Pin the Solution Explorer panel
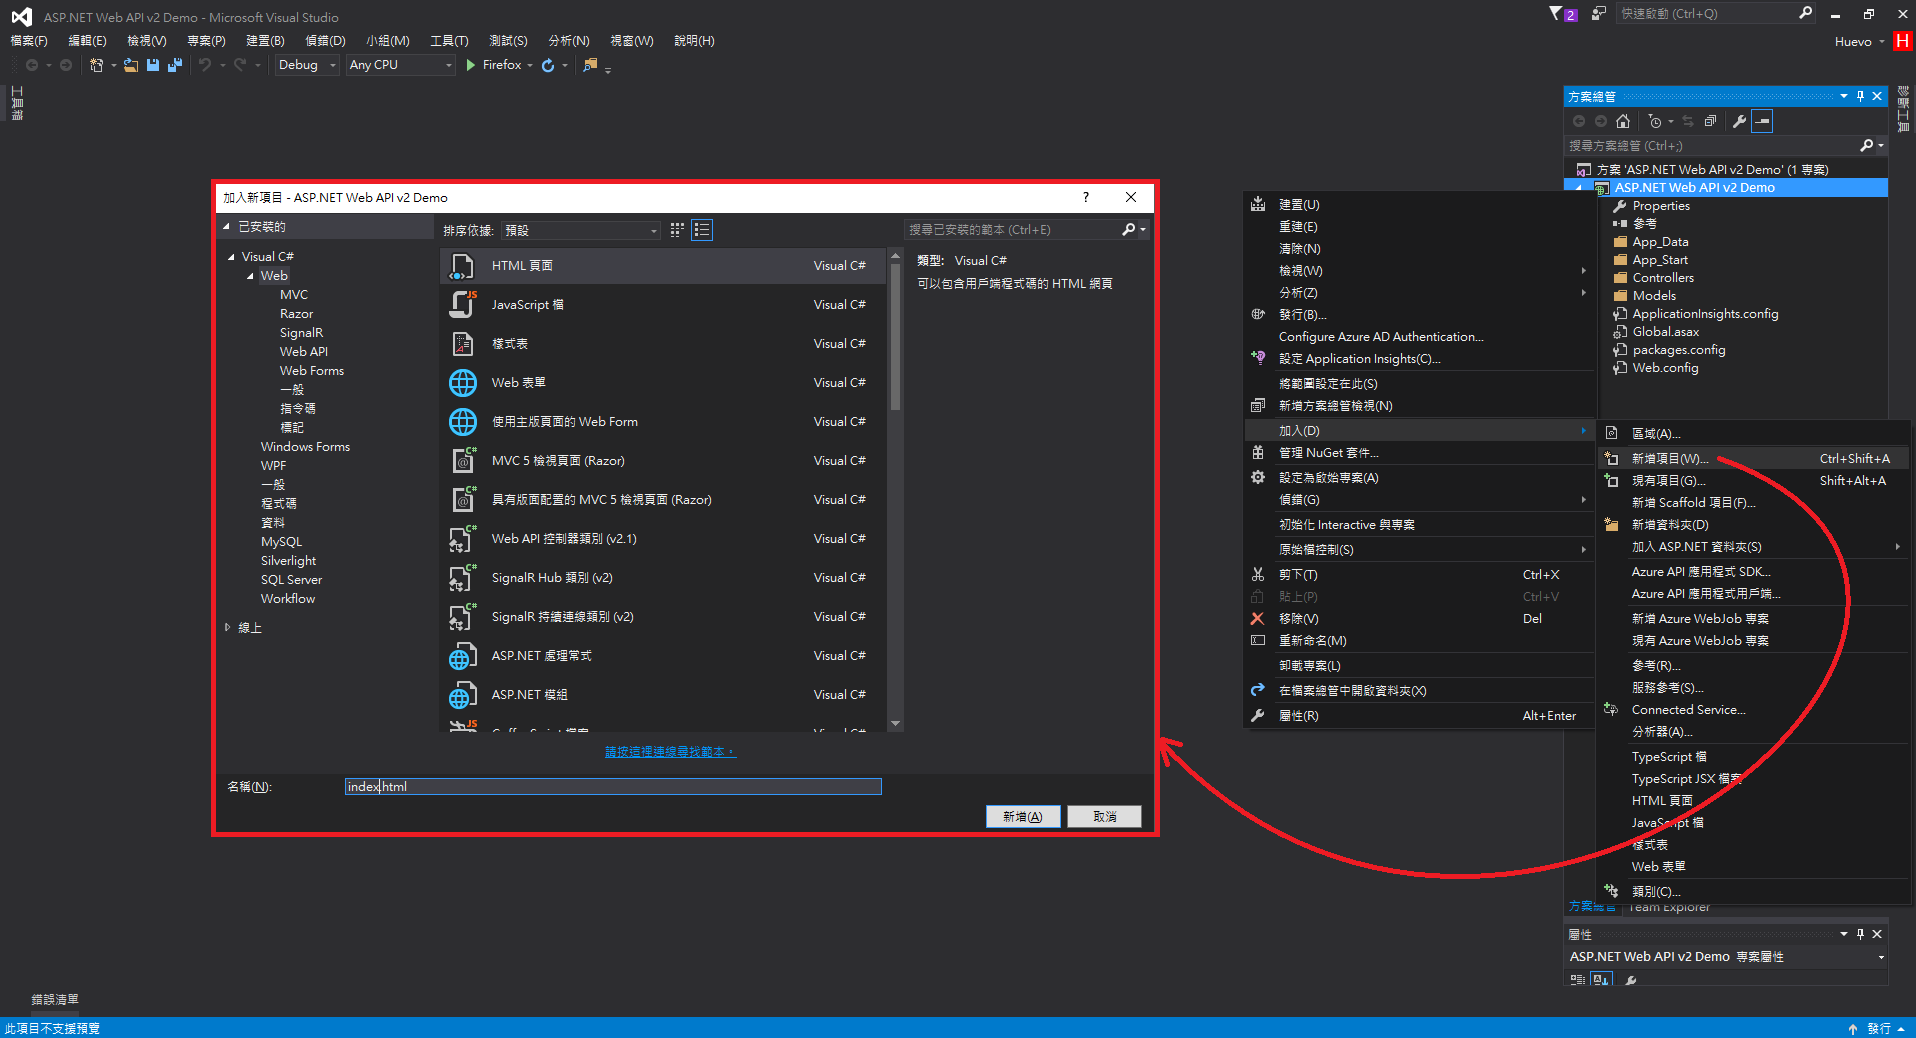 [x=1860, y=96]
